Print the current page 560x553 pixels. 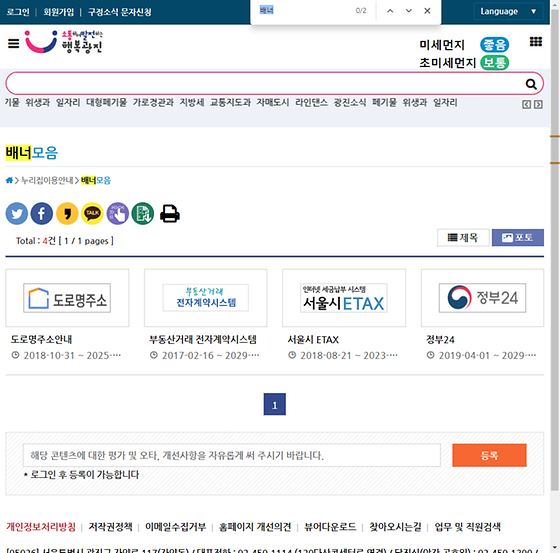pyautogui.click(x=170, y=214)
